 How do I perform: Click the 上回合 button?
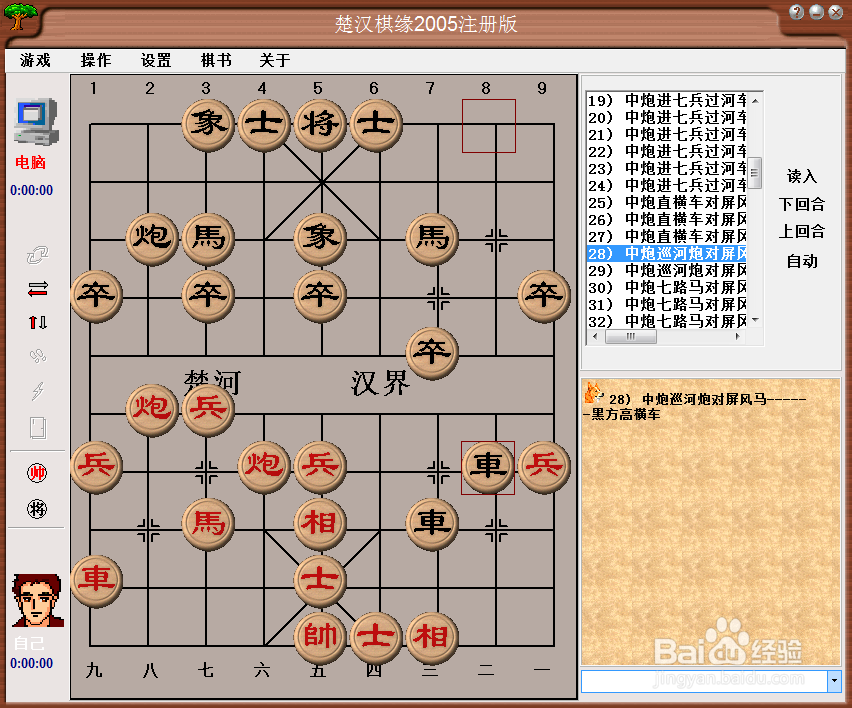pyautogui.click(x=802, y=232)
